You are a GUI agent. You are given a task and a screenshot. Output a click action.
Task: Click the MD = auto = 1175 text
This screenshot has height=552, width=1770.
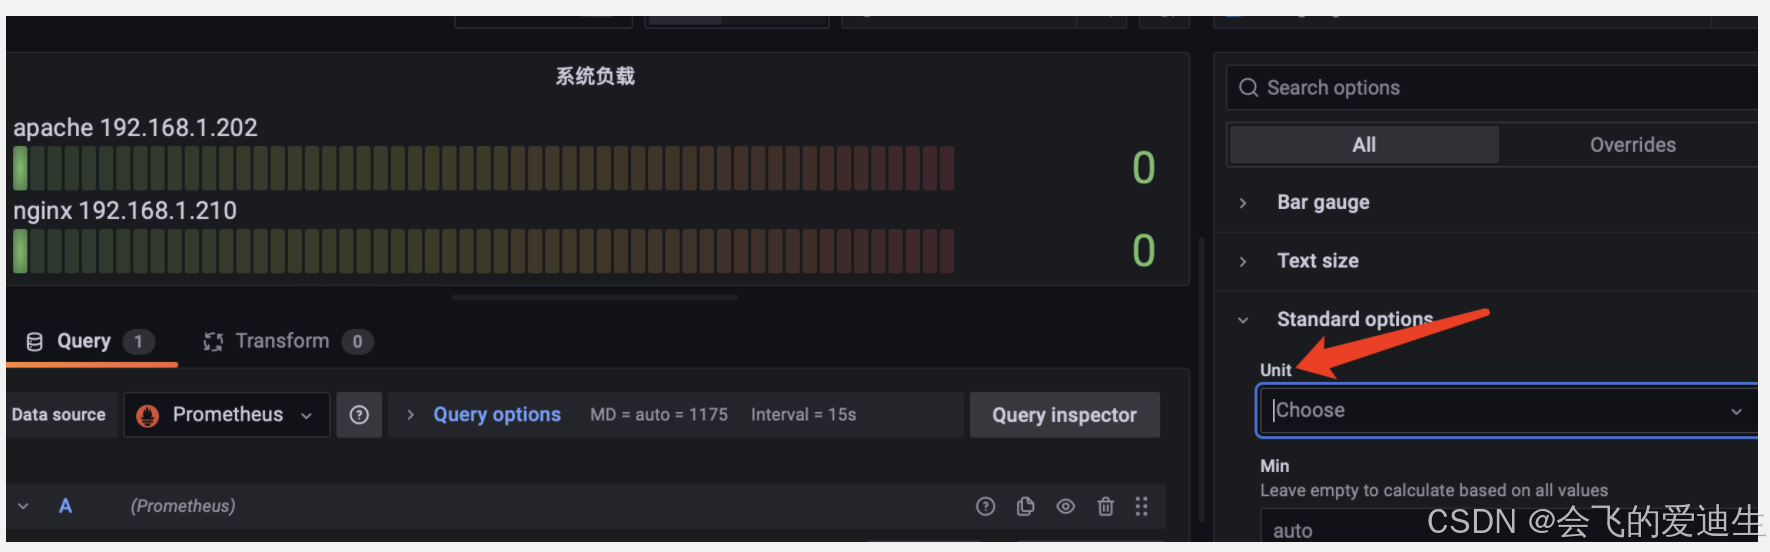coord(659,415)
